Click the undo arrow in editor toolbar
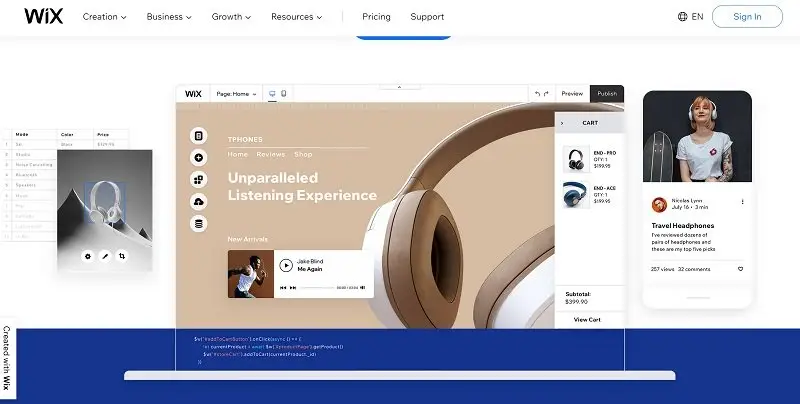This screenshot has width=800, height=404. pyautogui.click(x=537, y=93)
